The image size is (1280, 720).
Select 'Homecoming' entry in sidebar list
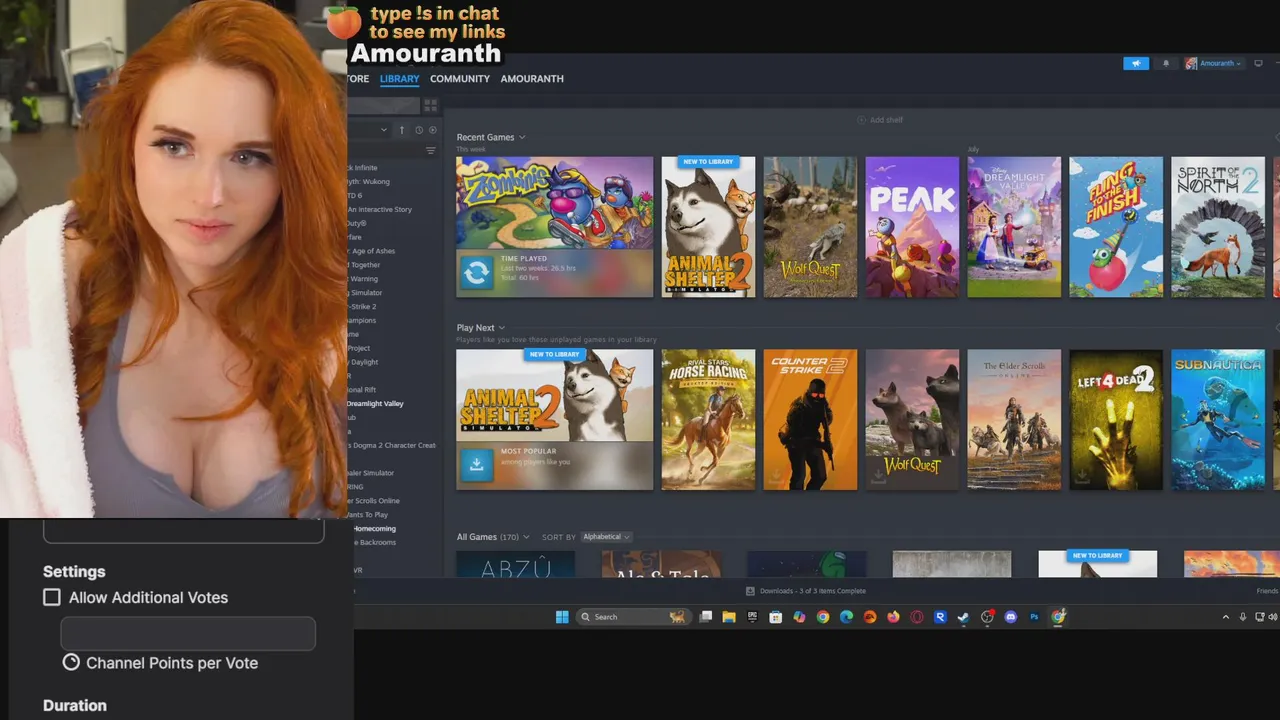tap(373, 528)
